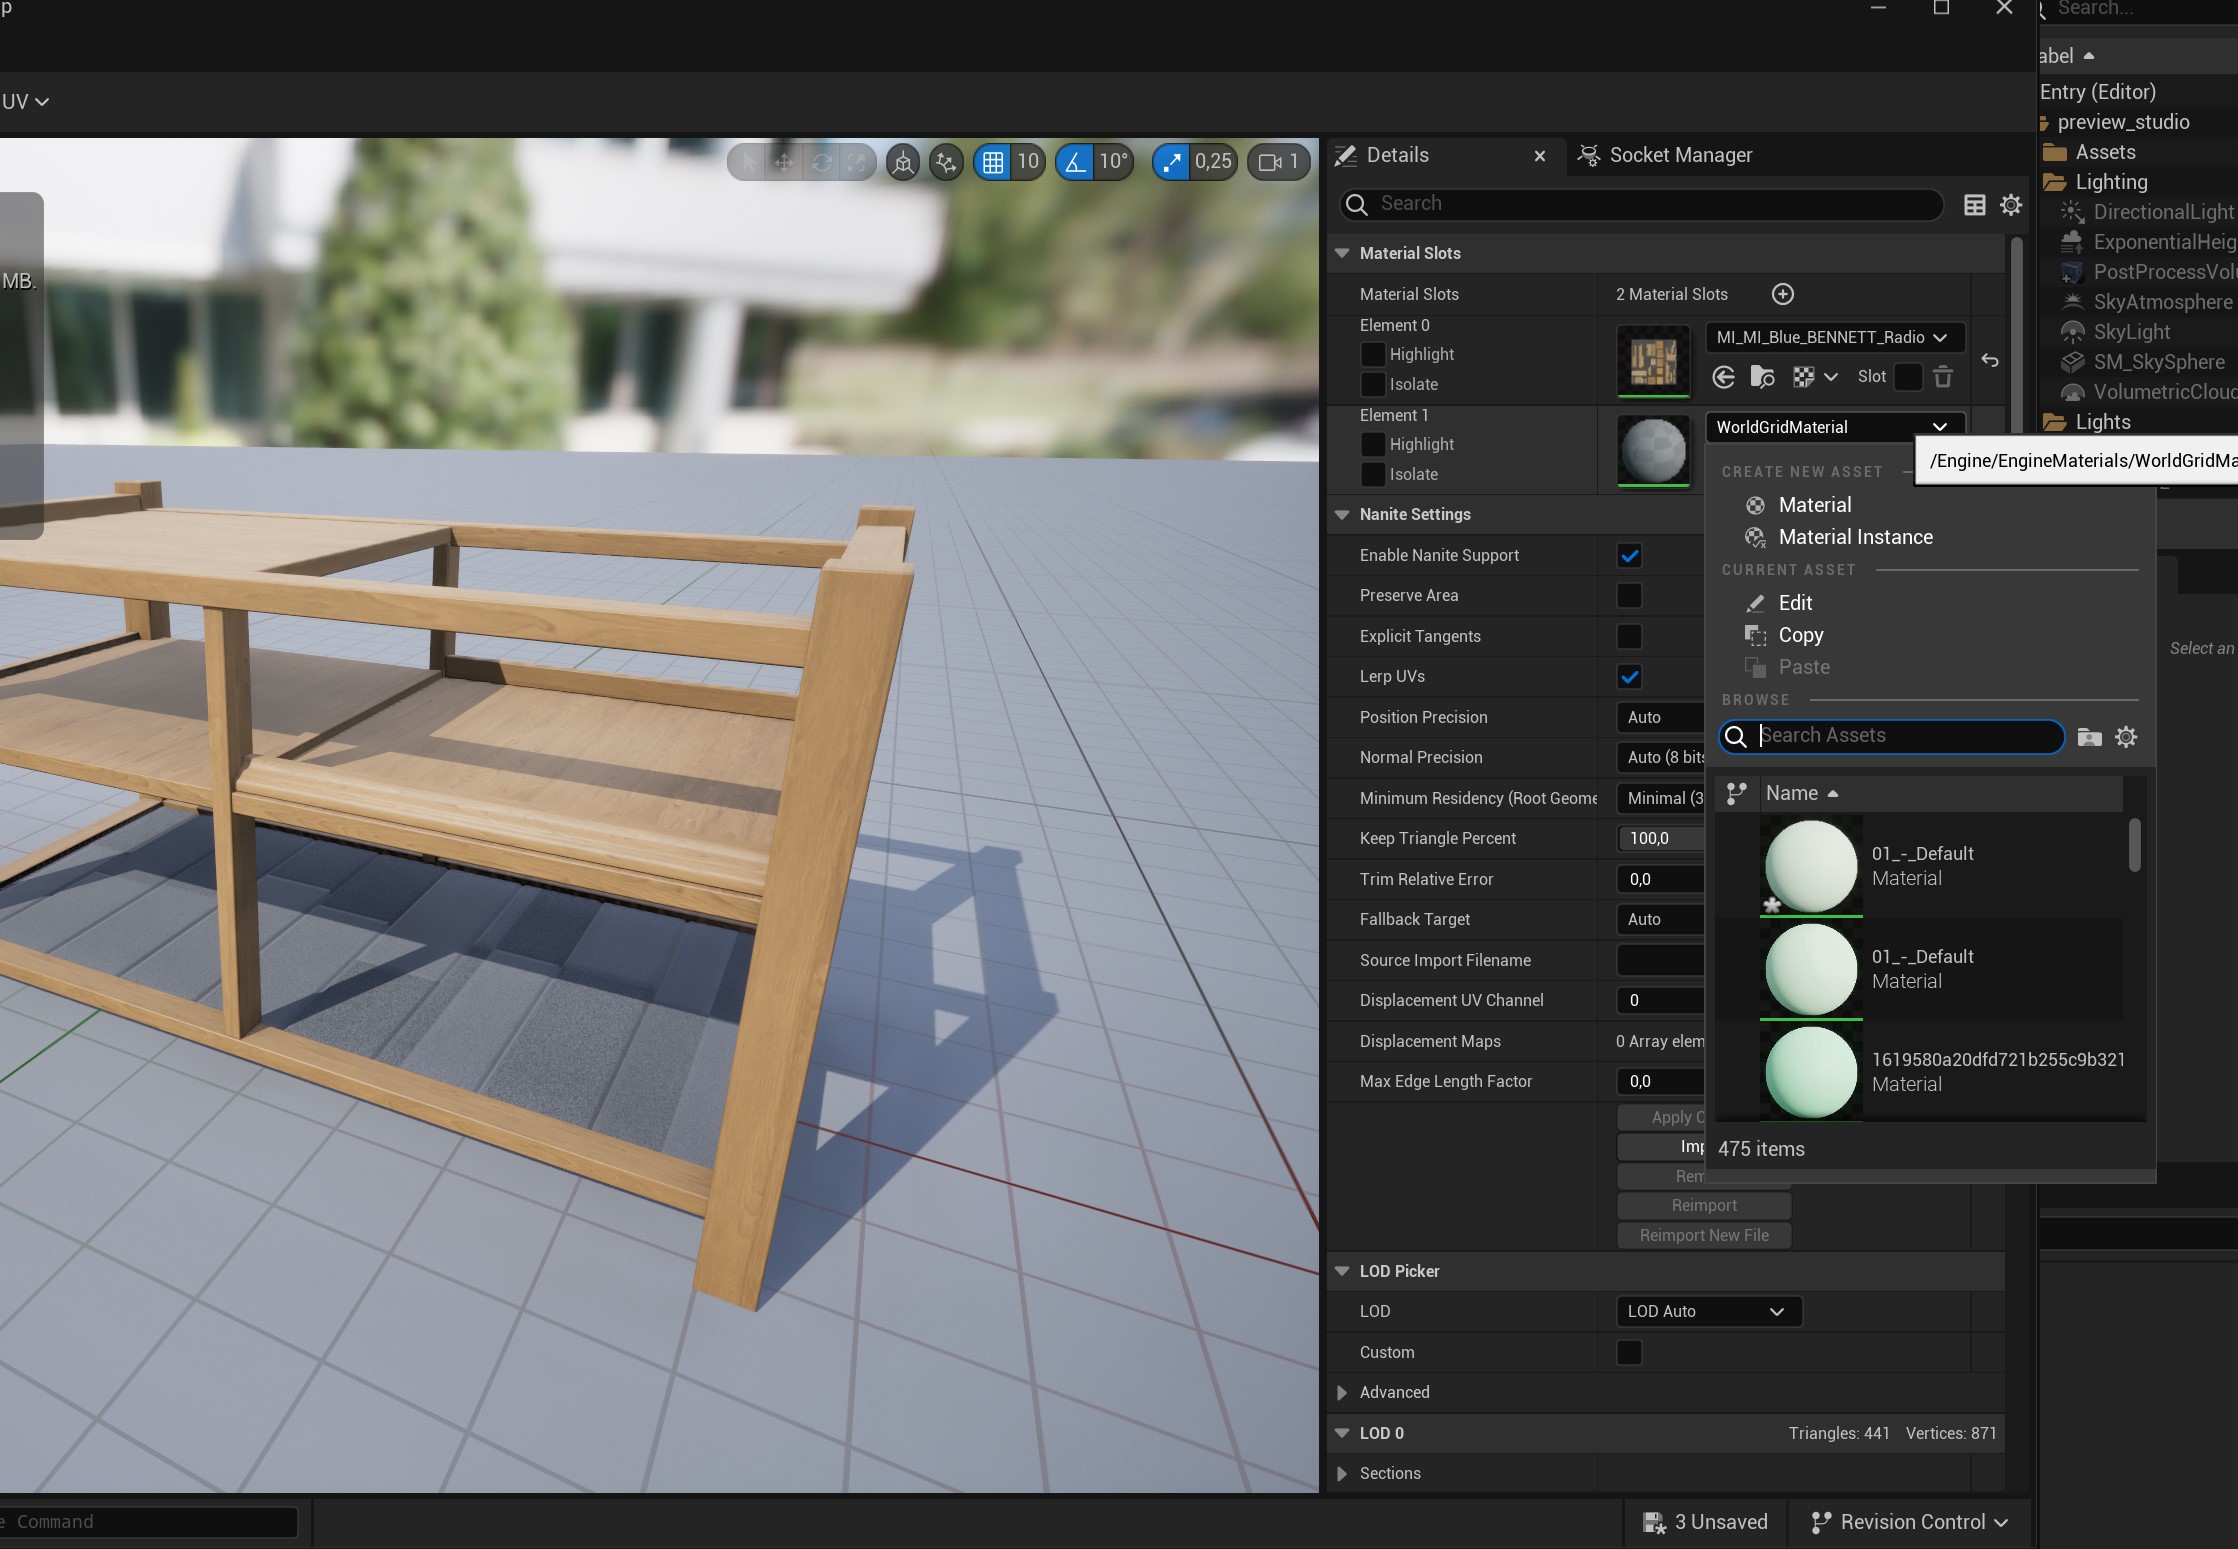This screenshot has width=2238, height=1549.
Task: Click the Details panel search field
Action: (1640, 204)
